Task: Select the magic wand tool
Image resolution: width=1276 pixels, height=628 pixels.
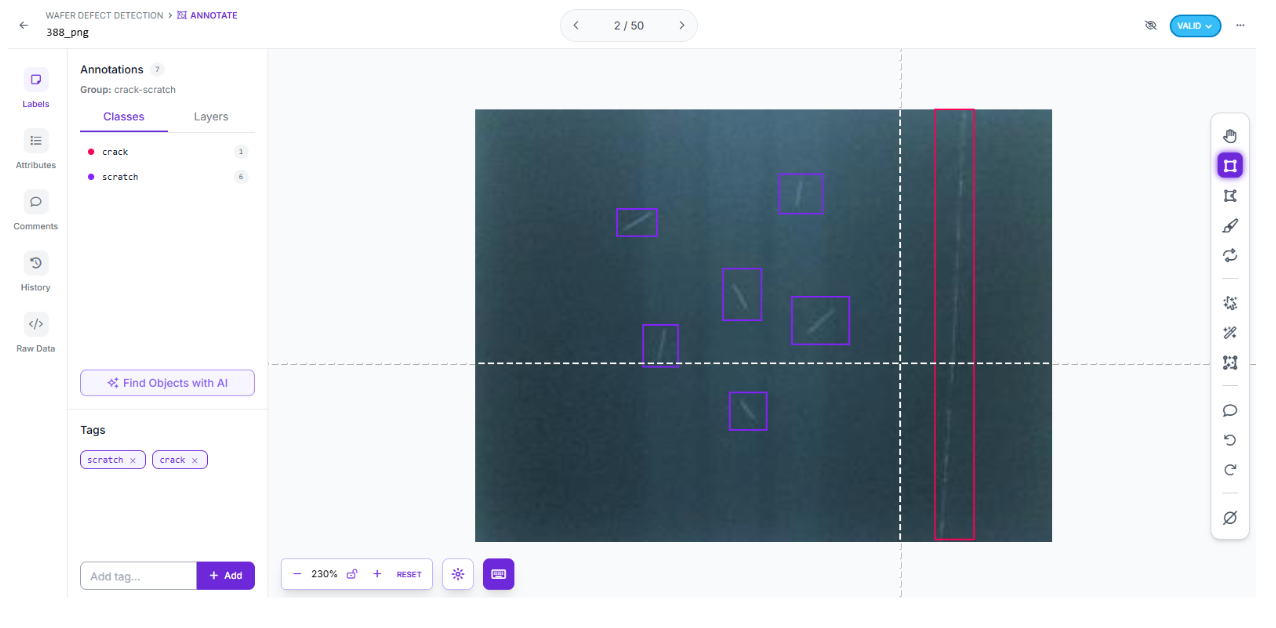Action: (x=1230, y=332)
